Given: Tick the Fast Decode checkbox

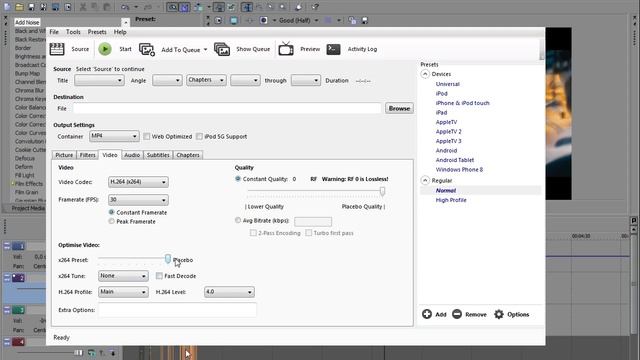Looking at the screenshot, I should 159,276.
